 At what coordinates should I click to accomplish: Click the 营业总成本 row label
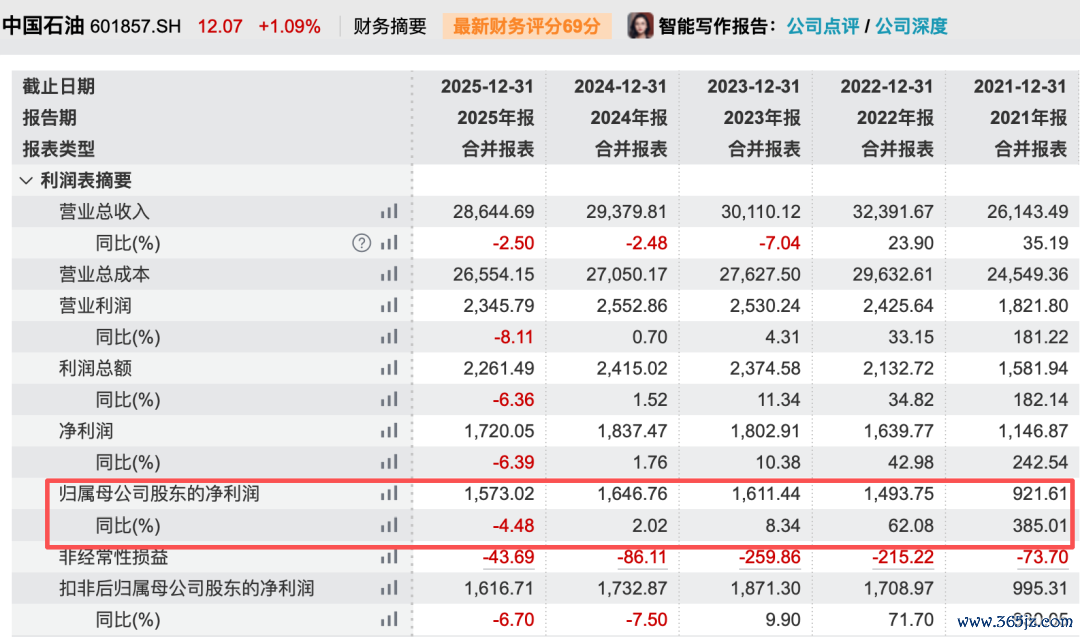[104, 274]
